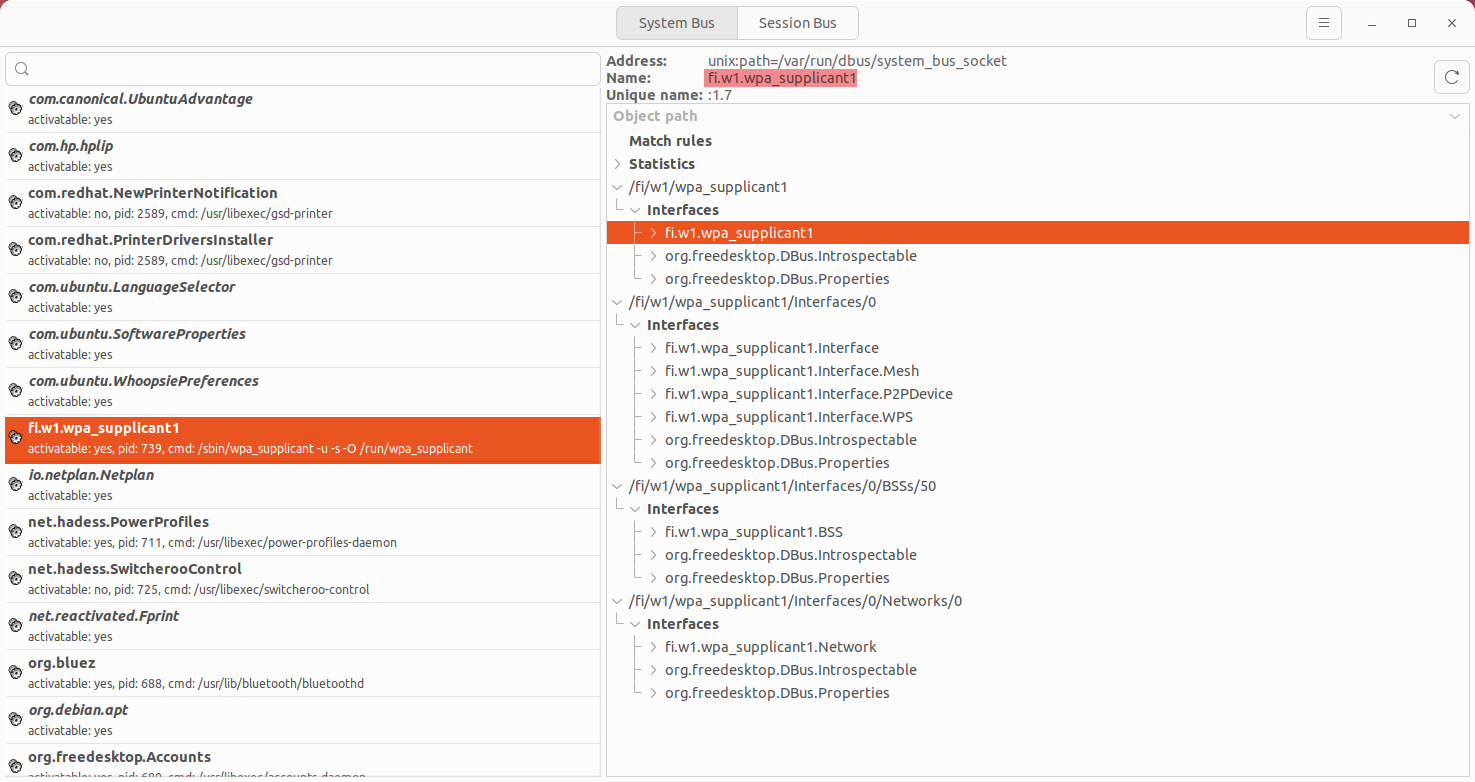
Task: Switch to the Session Bus tab
Action: 797,23
